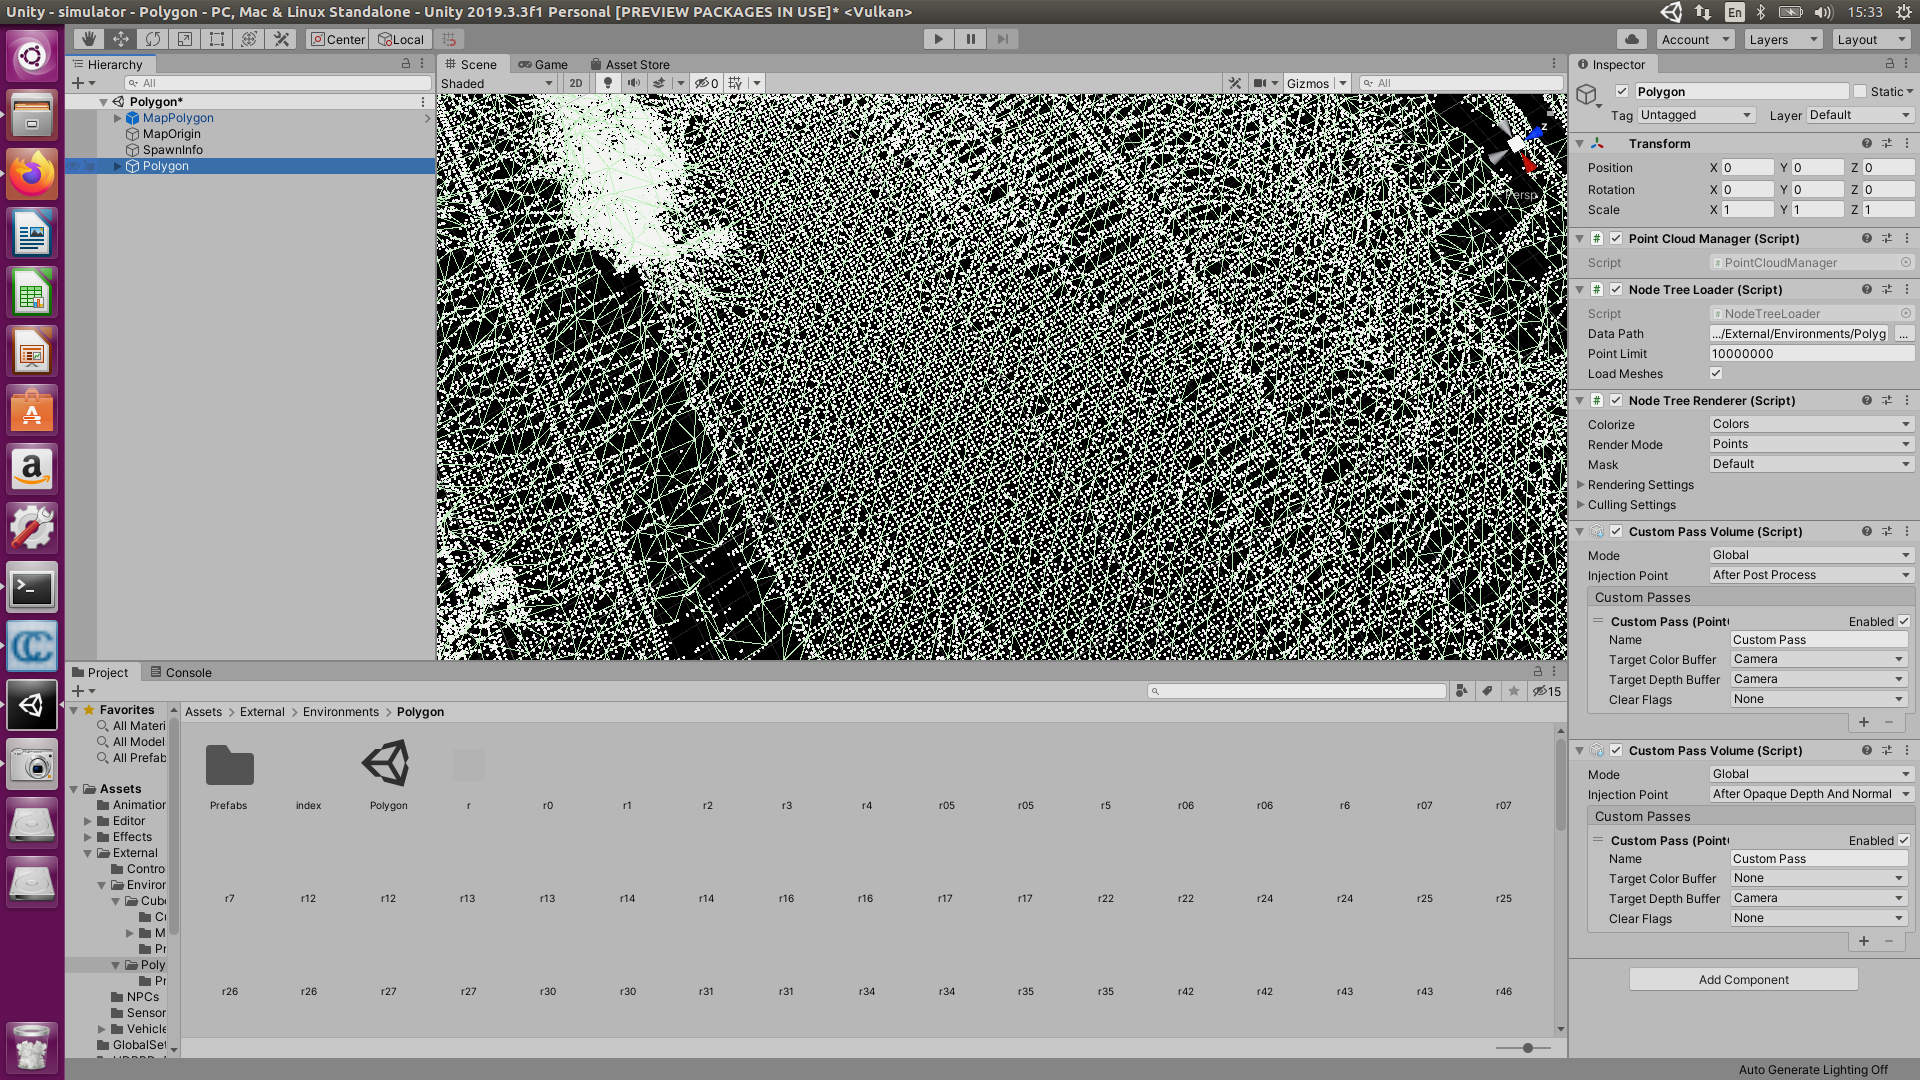Screen dimensions: 1920x1080
Task: Select the Rect Transform tool
Action: tap(216, 39)
